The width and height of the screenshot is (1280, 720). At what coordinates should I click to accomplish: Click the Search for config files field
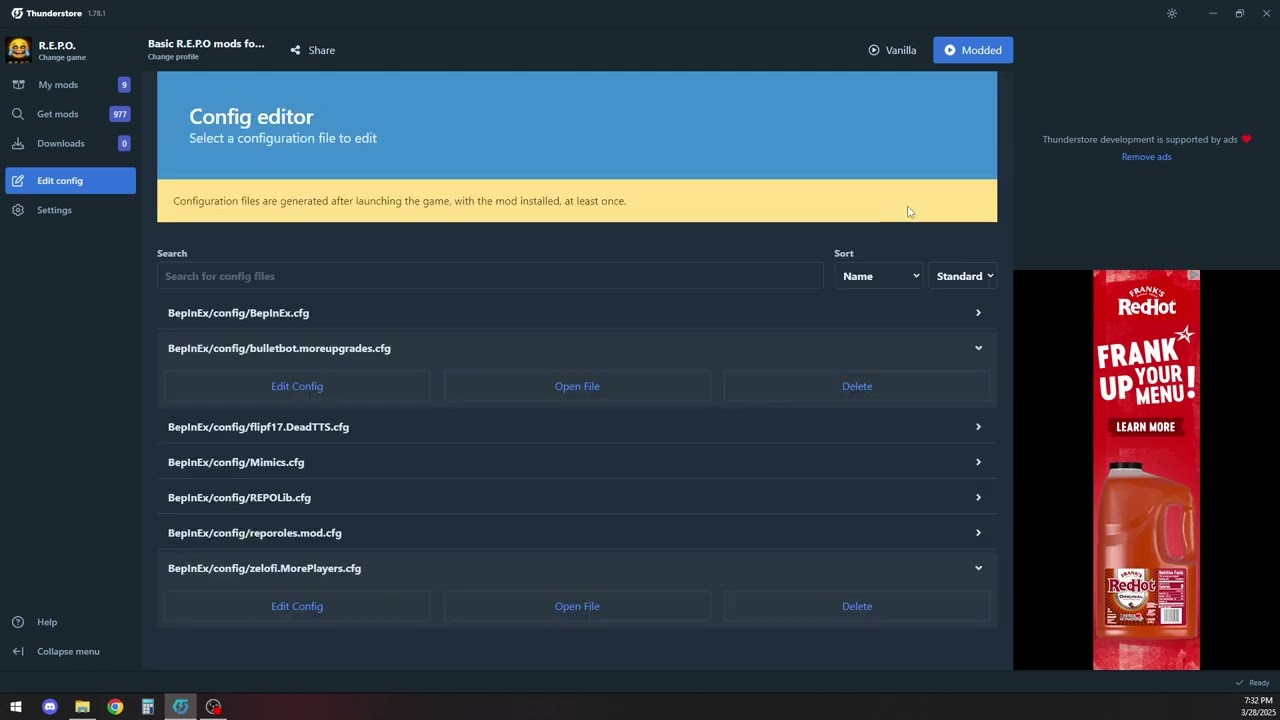pos(490,276)
